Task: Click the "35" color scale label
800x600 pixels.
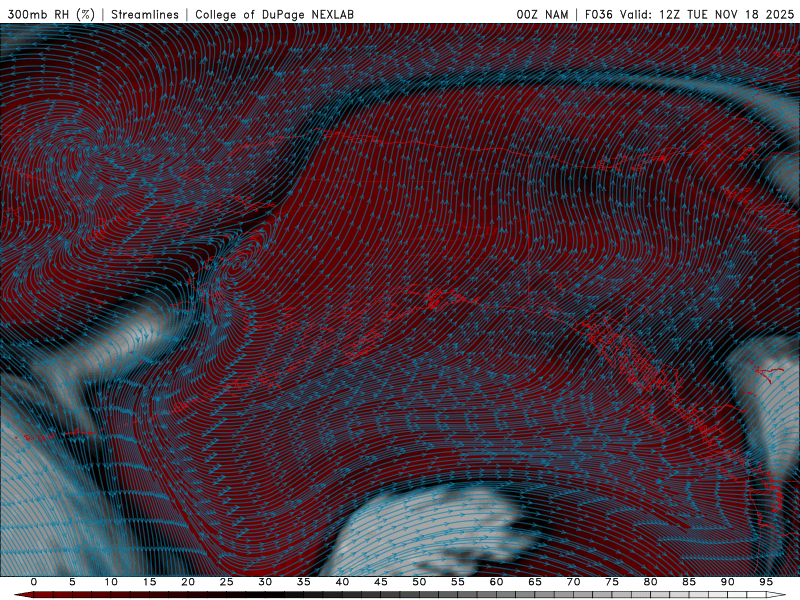Action: click(x=304, y=582)
